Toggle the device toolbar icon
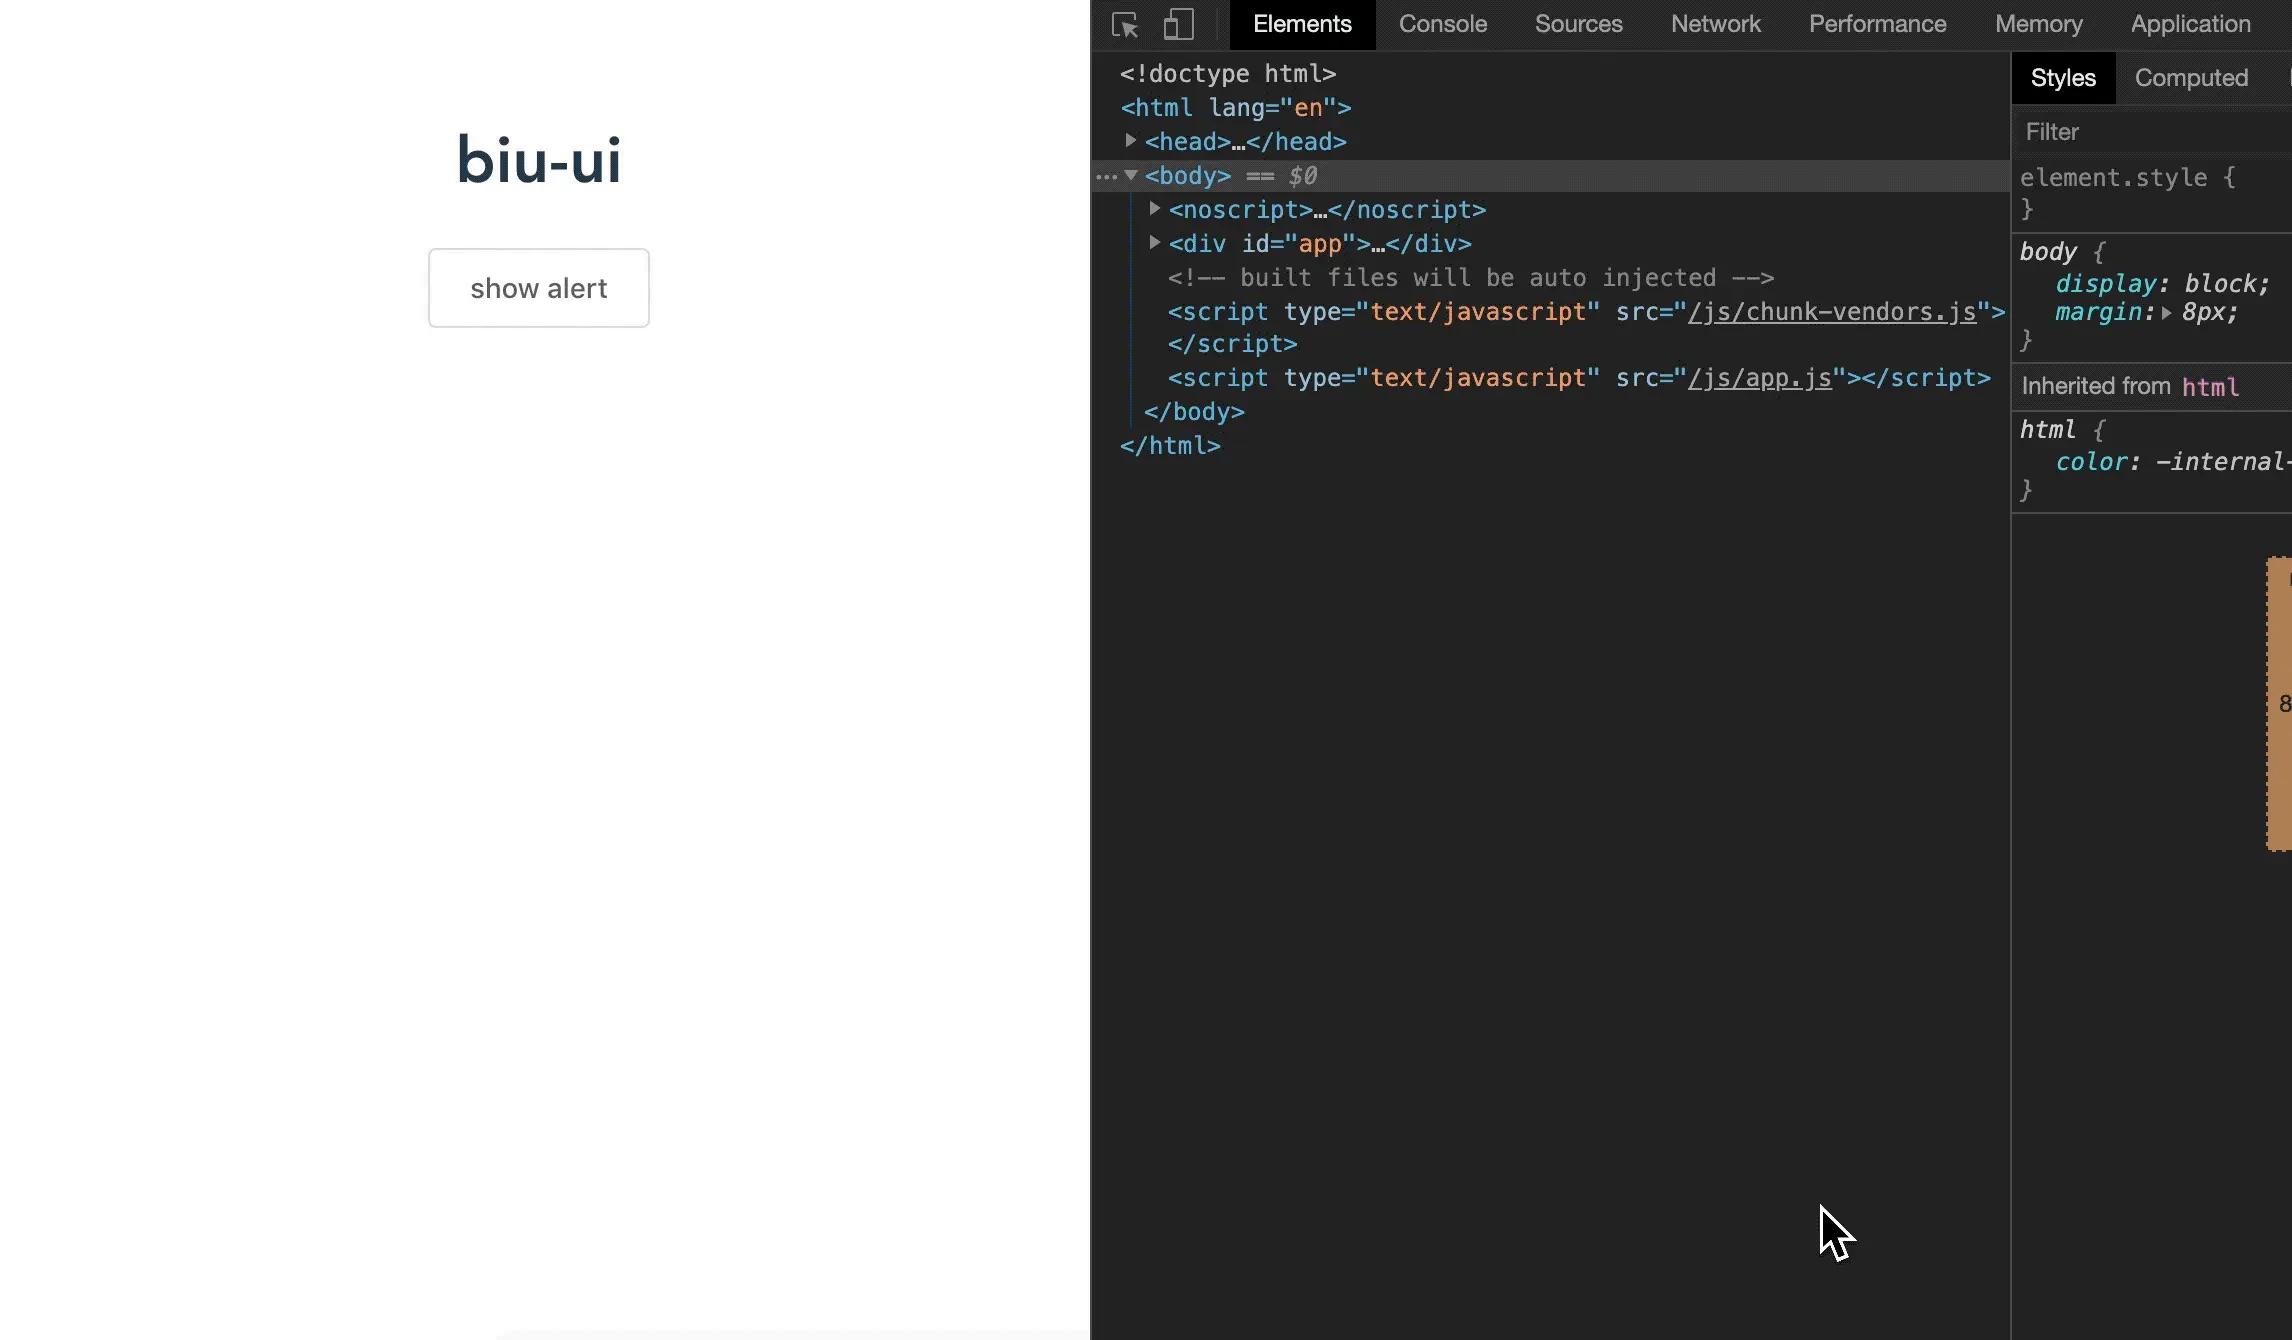 tap(1179, 25)
